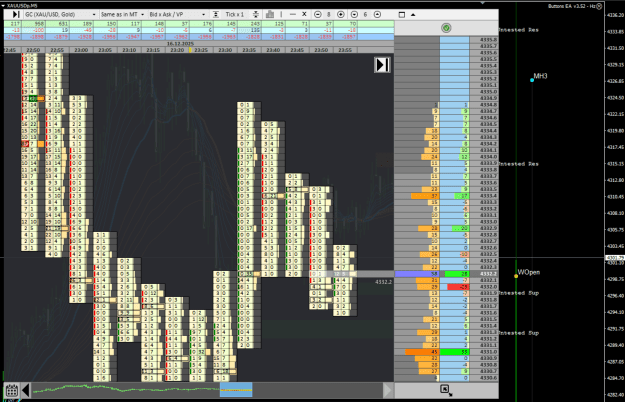Collapse the toolbar with the up triangle
The height and width of the screenshot is (402, 625).
click(x=413, y=15)
